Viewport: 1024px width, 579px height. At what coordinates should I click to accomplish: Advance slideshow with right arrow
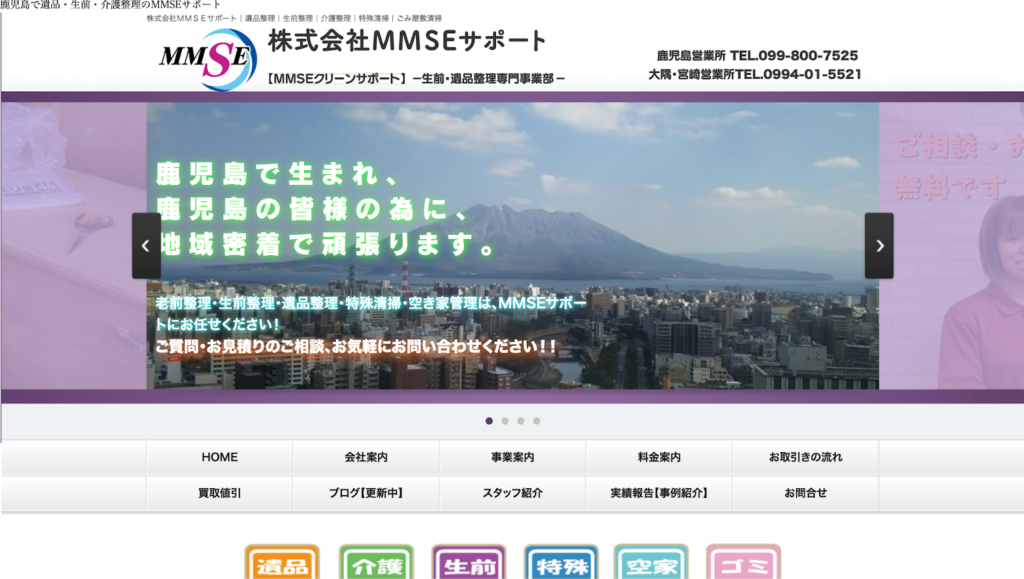[879, 245]
